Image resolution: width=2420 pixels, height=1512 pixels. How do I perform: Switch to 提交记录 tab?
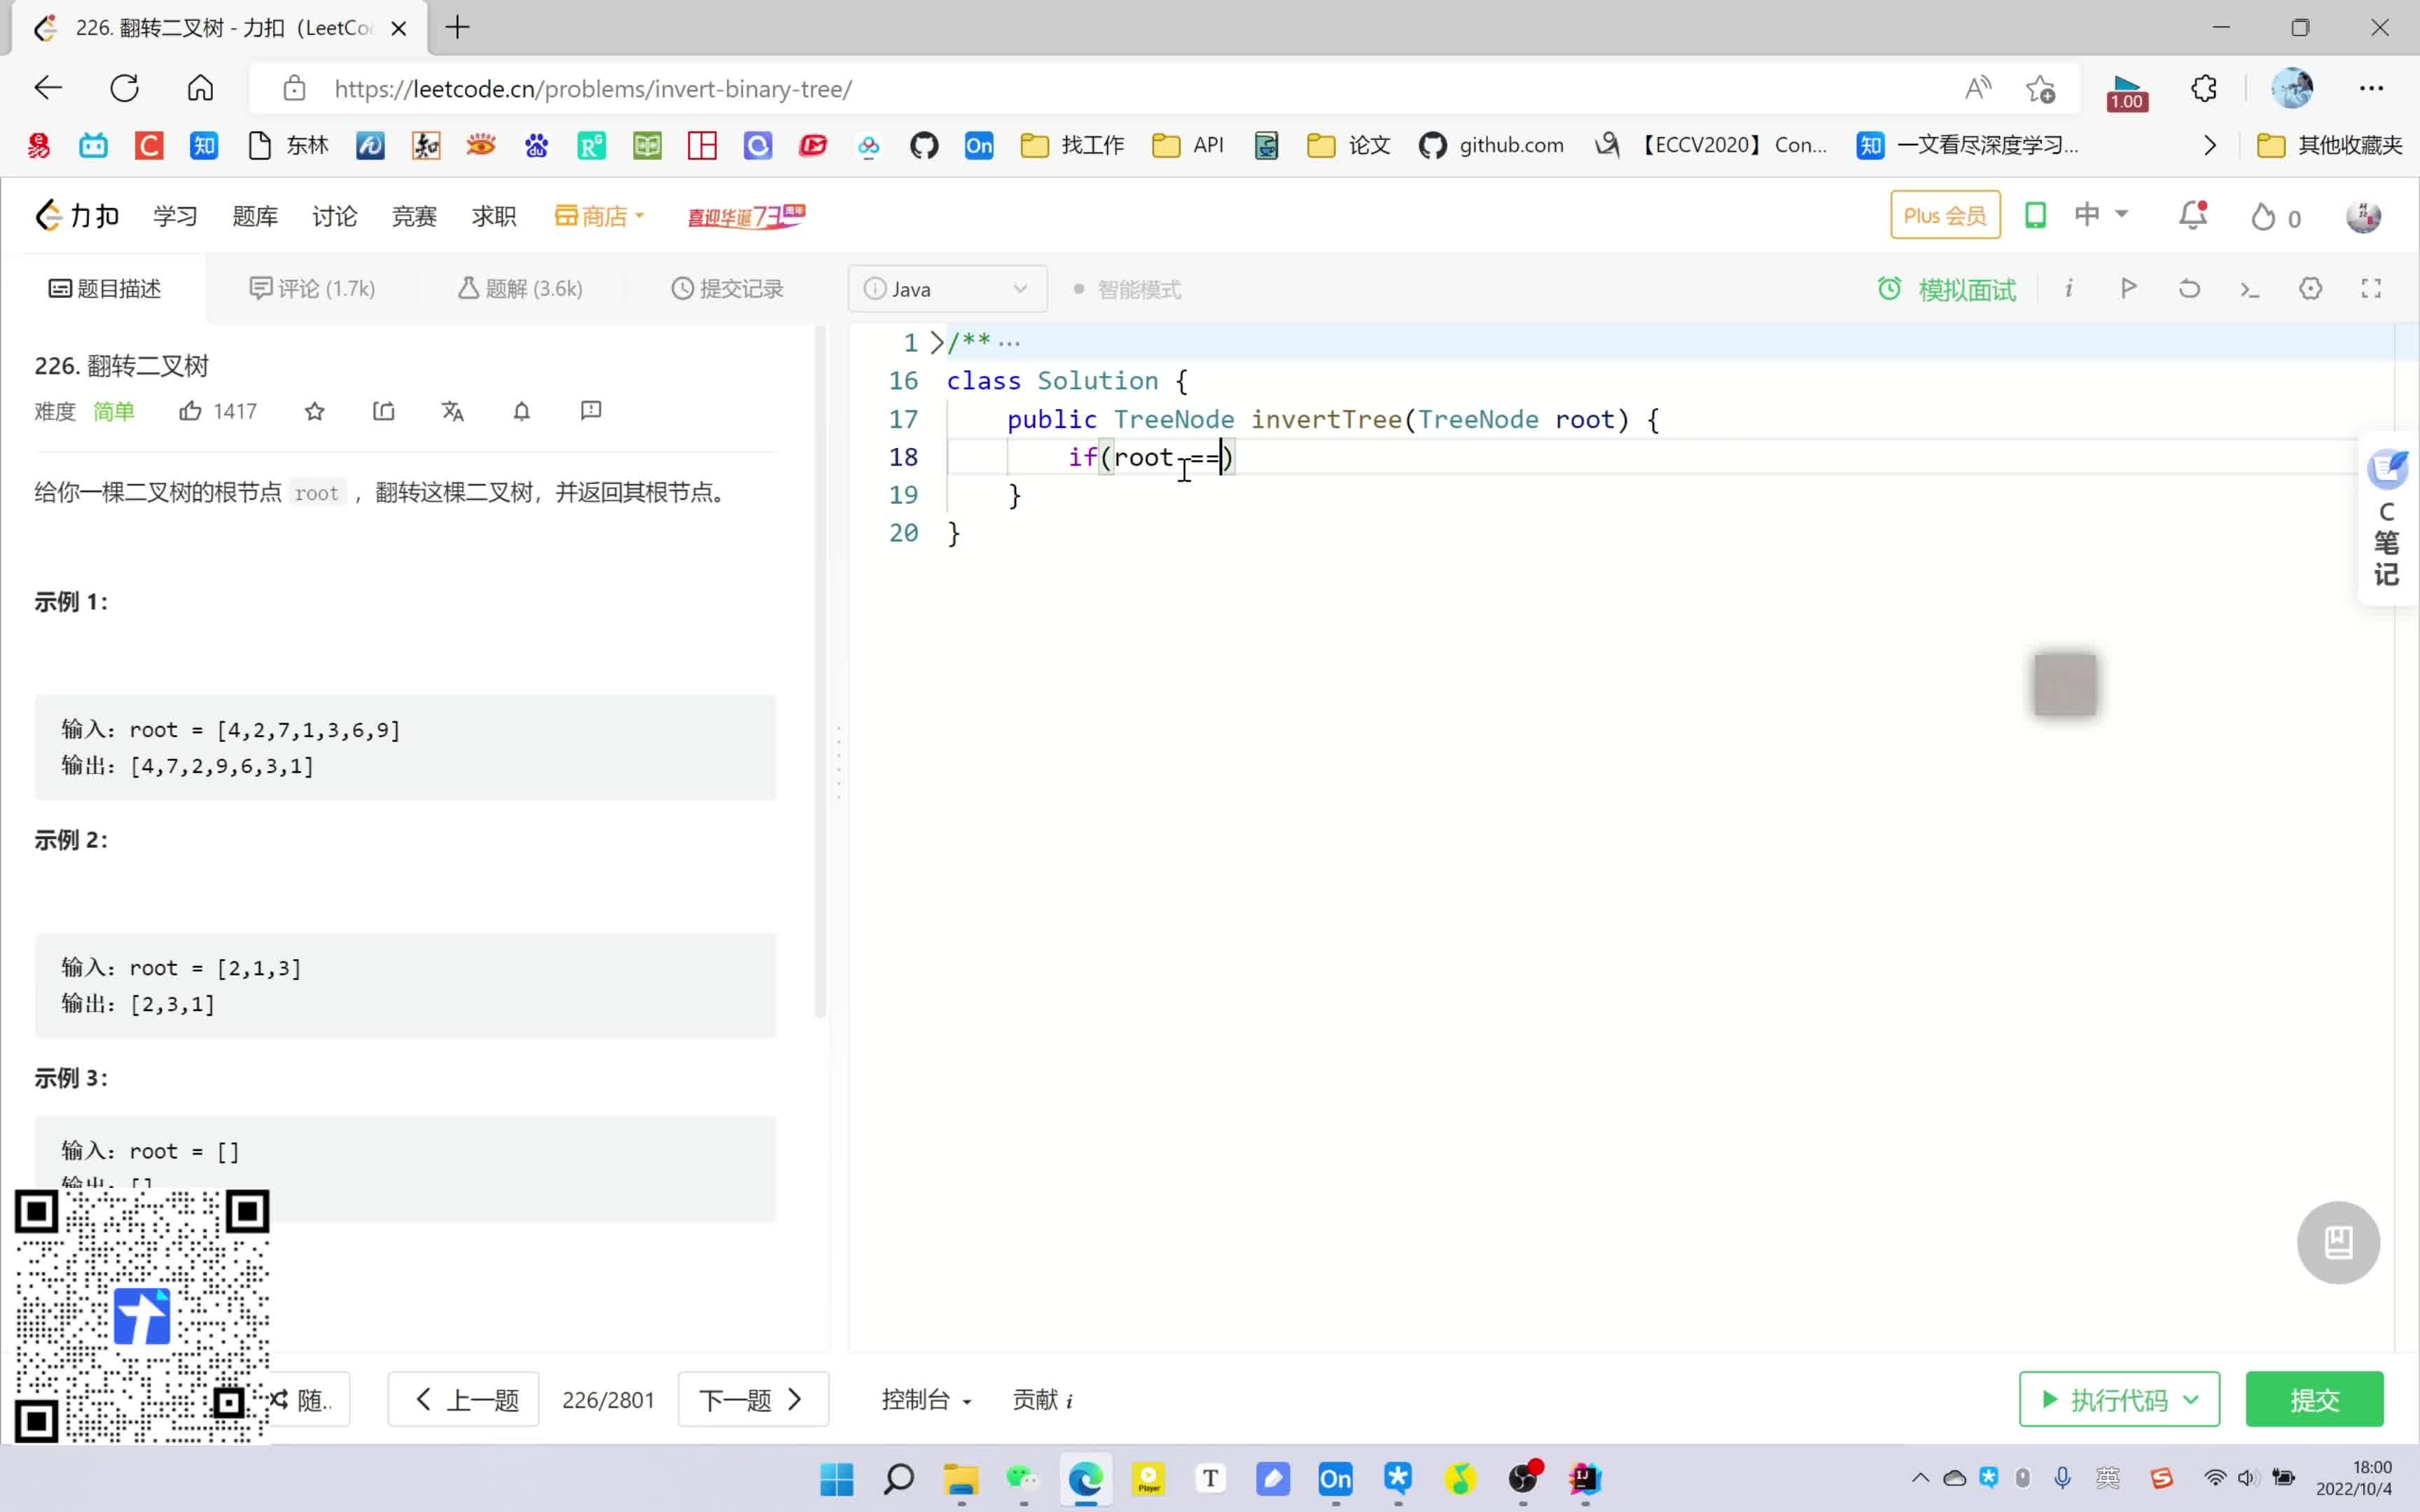(727, 289)
